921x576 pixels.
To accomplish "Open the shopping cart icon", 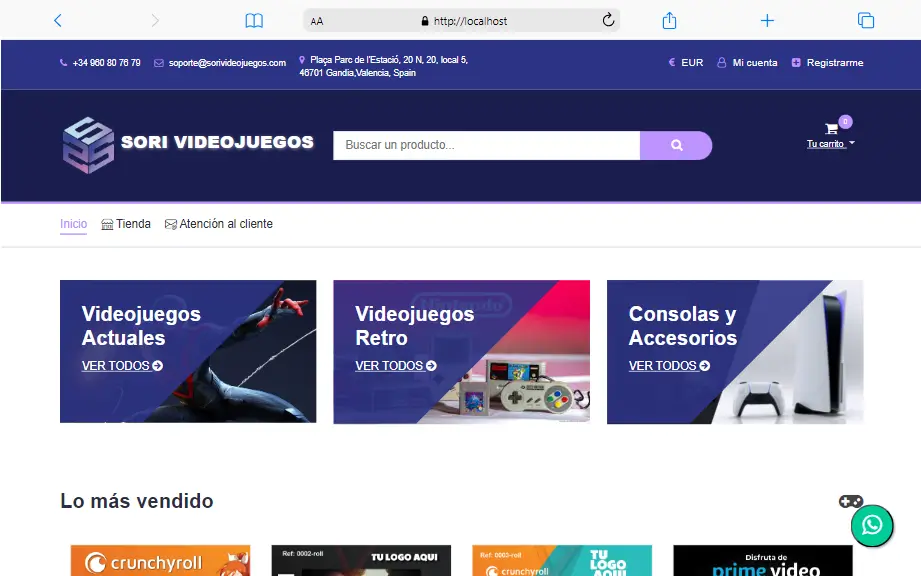I will click(x=831, y=129).
